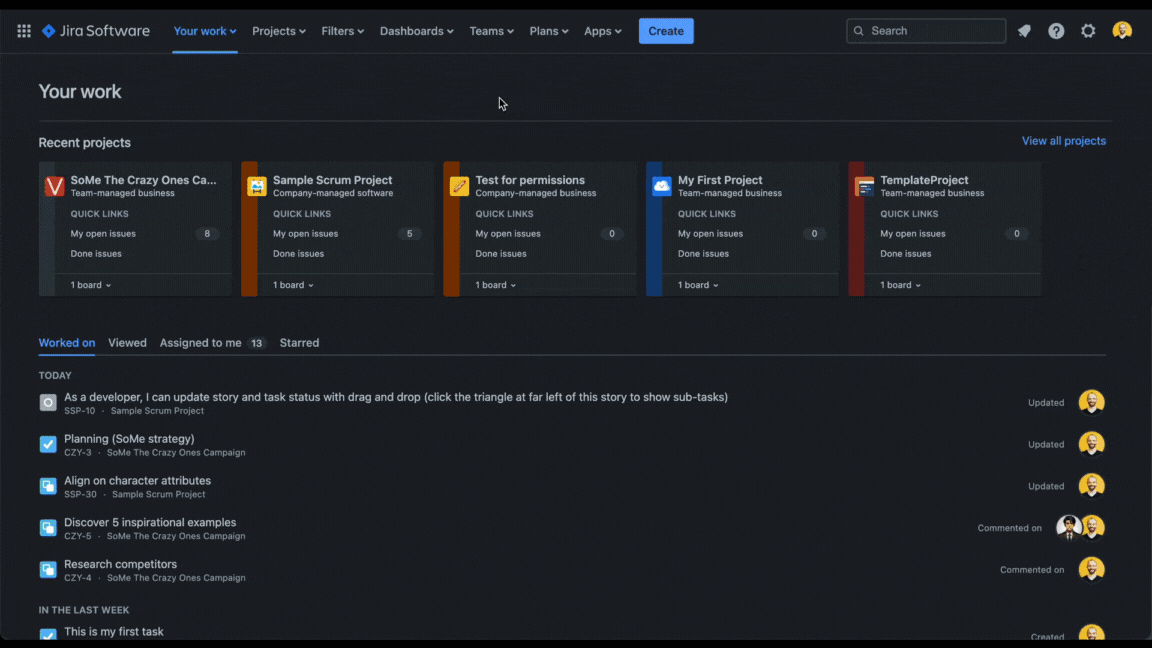Click the avatar on the SSP-10 row
This screenshot has height=648, width=1152.
pyautogui.click(x=1092, y=403)
